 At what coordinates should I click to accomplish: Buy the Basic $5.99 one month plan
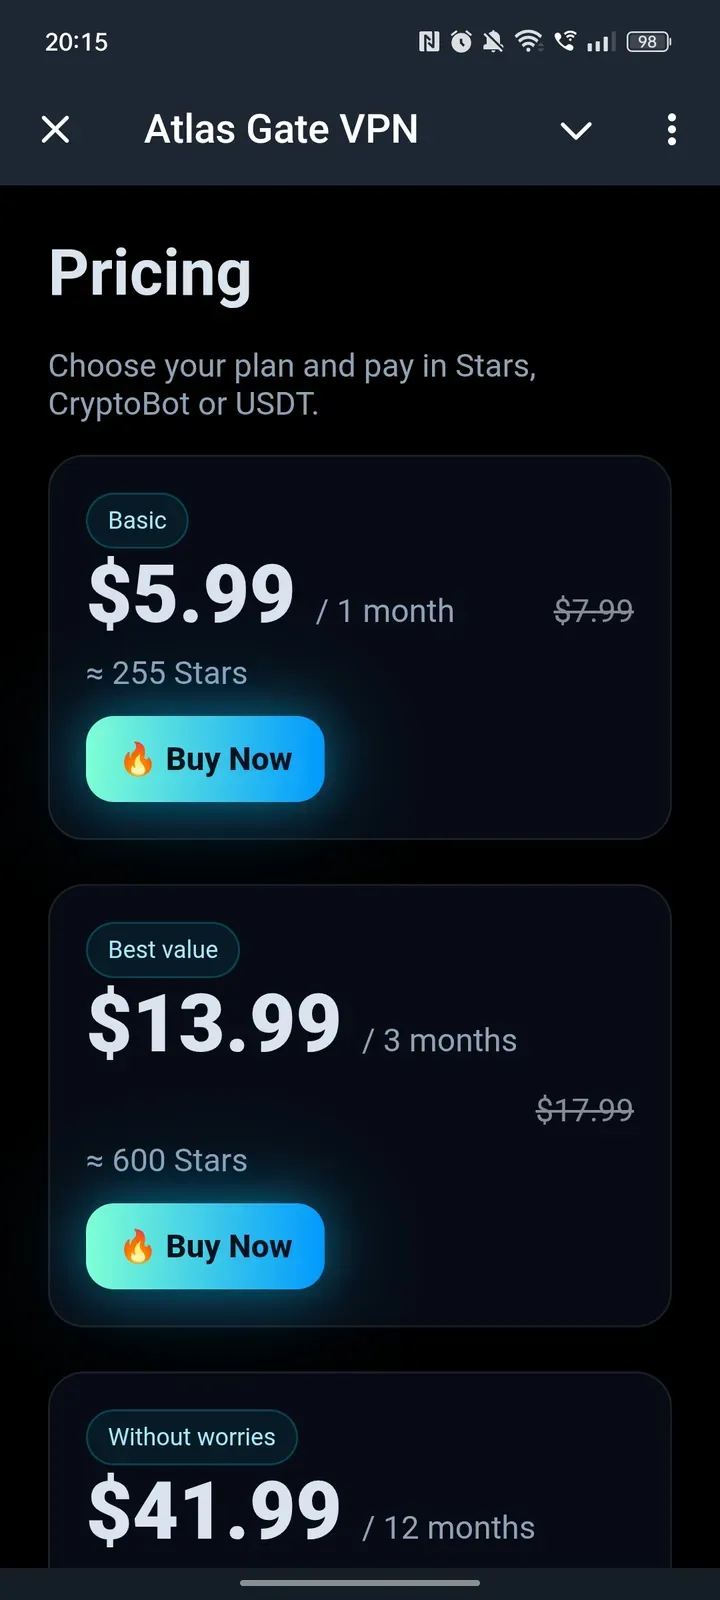205,759
